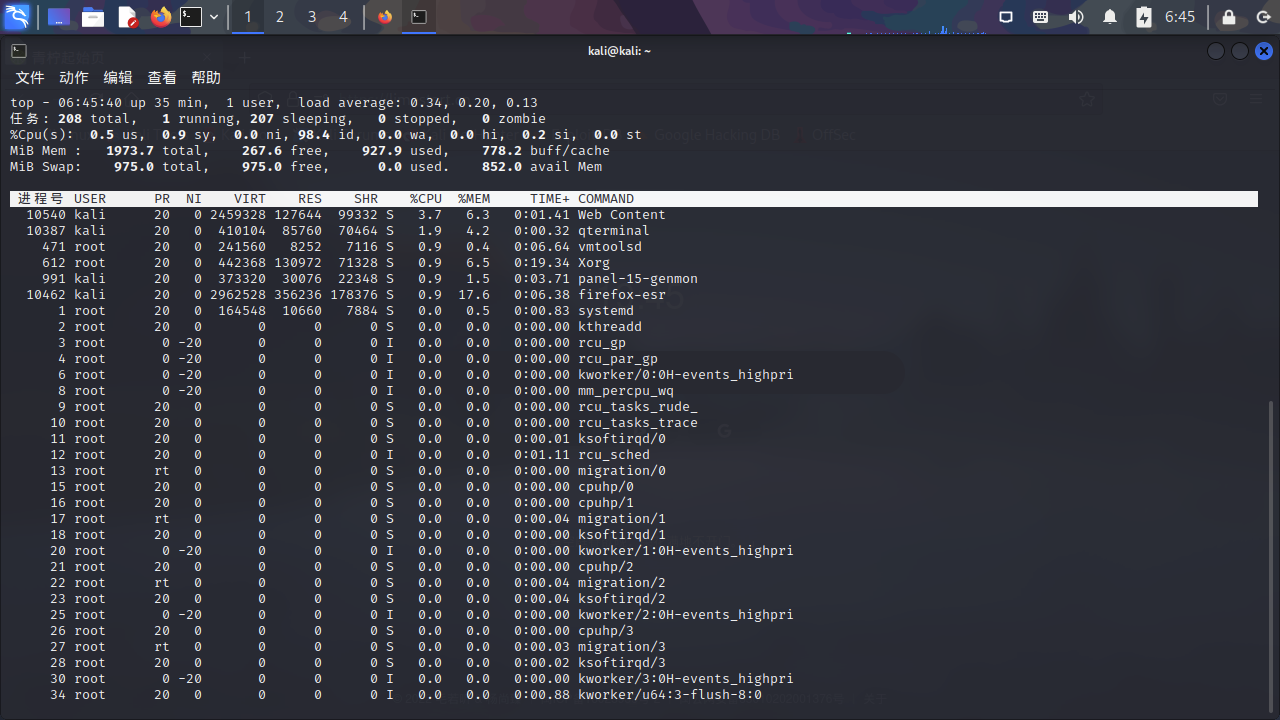Click the %CPU column header

tap(426, 199)
